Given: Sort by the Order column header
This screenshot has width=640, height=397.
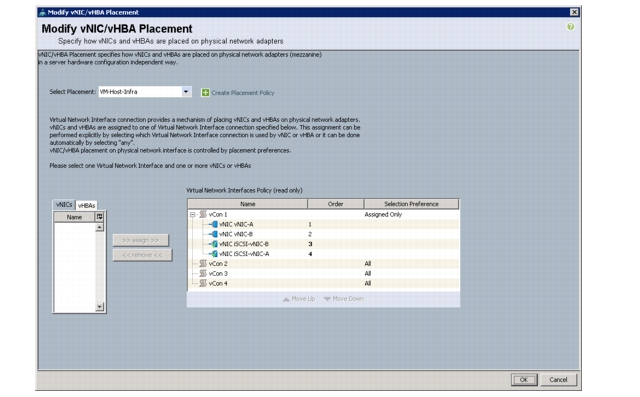Looking at the screenshot, I should 335,204.
